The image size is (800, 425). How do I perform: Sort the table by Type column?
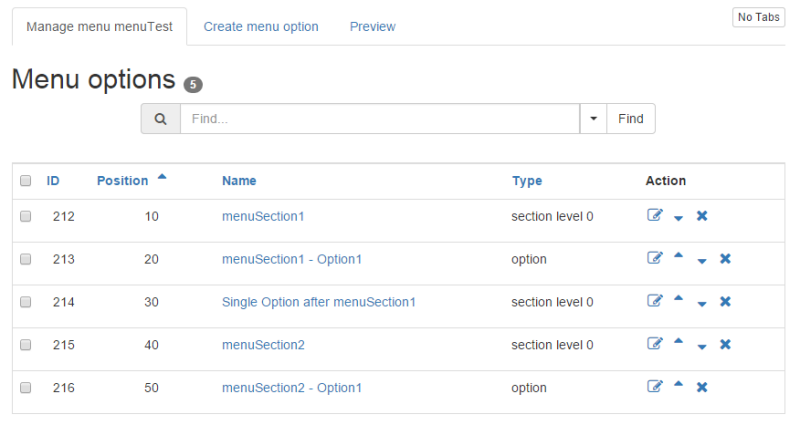pos(527,181)
